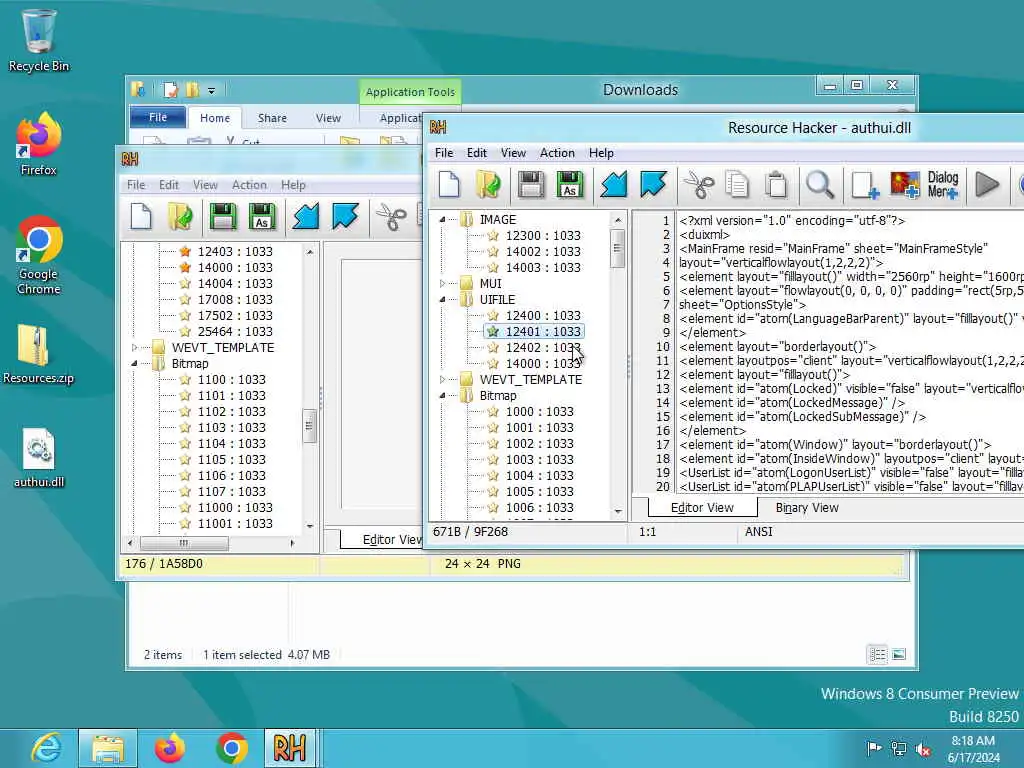The height and width of the screenshot is (768, 1024).
Task: Select resource 12300 : 1033 under IMAGE
Action: (543, 235)
